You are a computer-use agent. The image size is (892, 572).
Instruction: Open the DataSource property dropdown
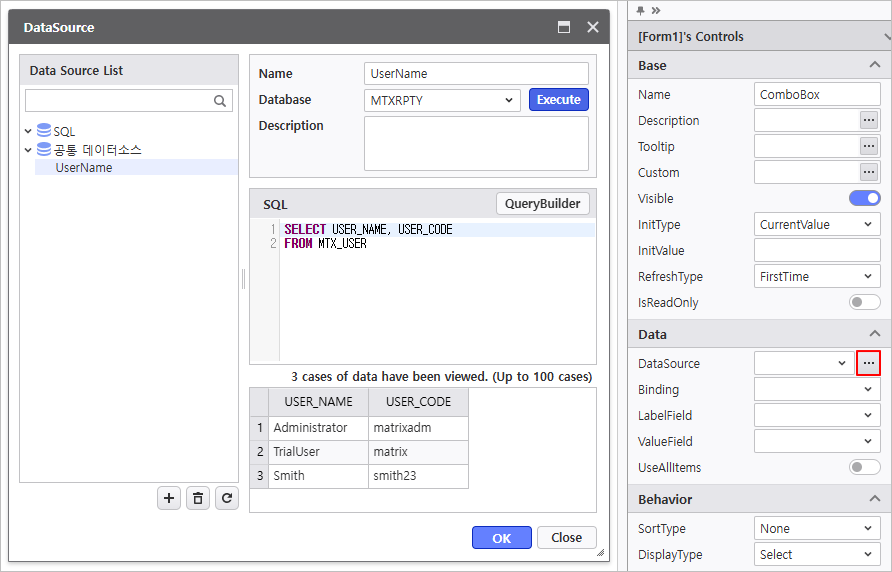point(804,363)
